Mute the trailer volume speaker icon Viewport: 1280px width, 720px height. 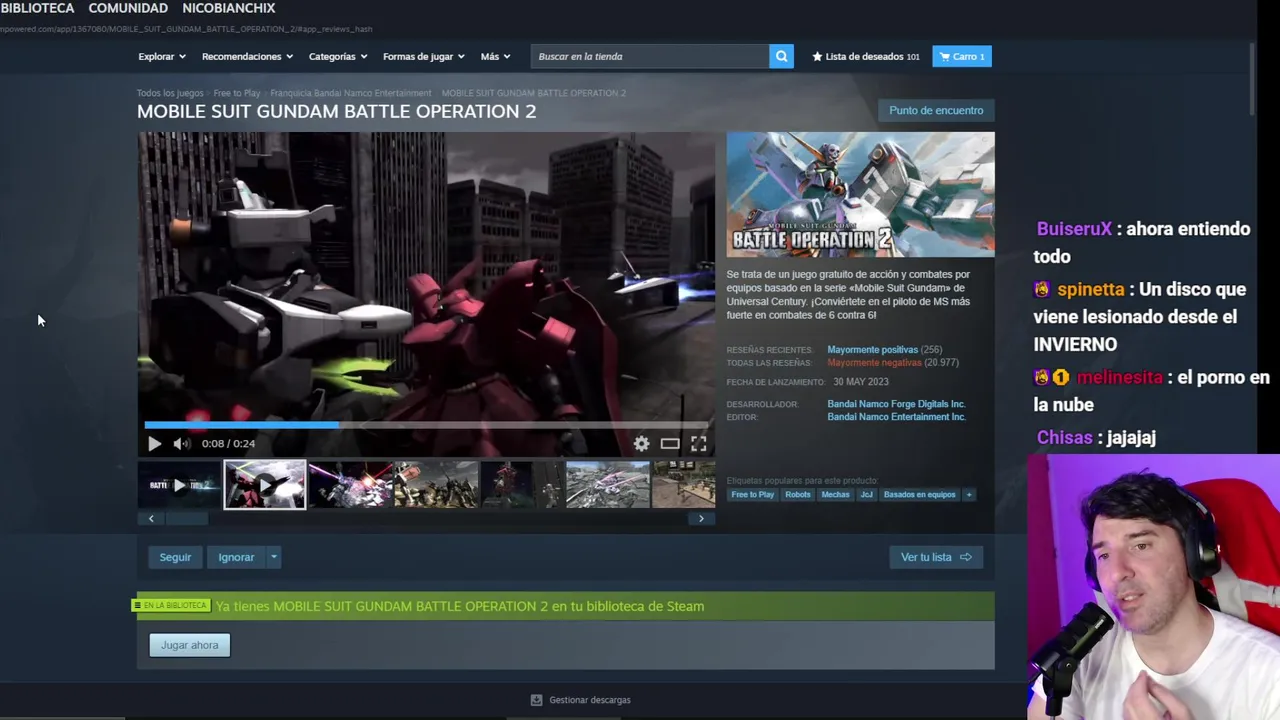pyautogui.click(x=181, y=443)
